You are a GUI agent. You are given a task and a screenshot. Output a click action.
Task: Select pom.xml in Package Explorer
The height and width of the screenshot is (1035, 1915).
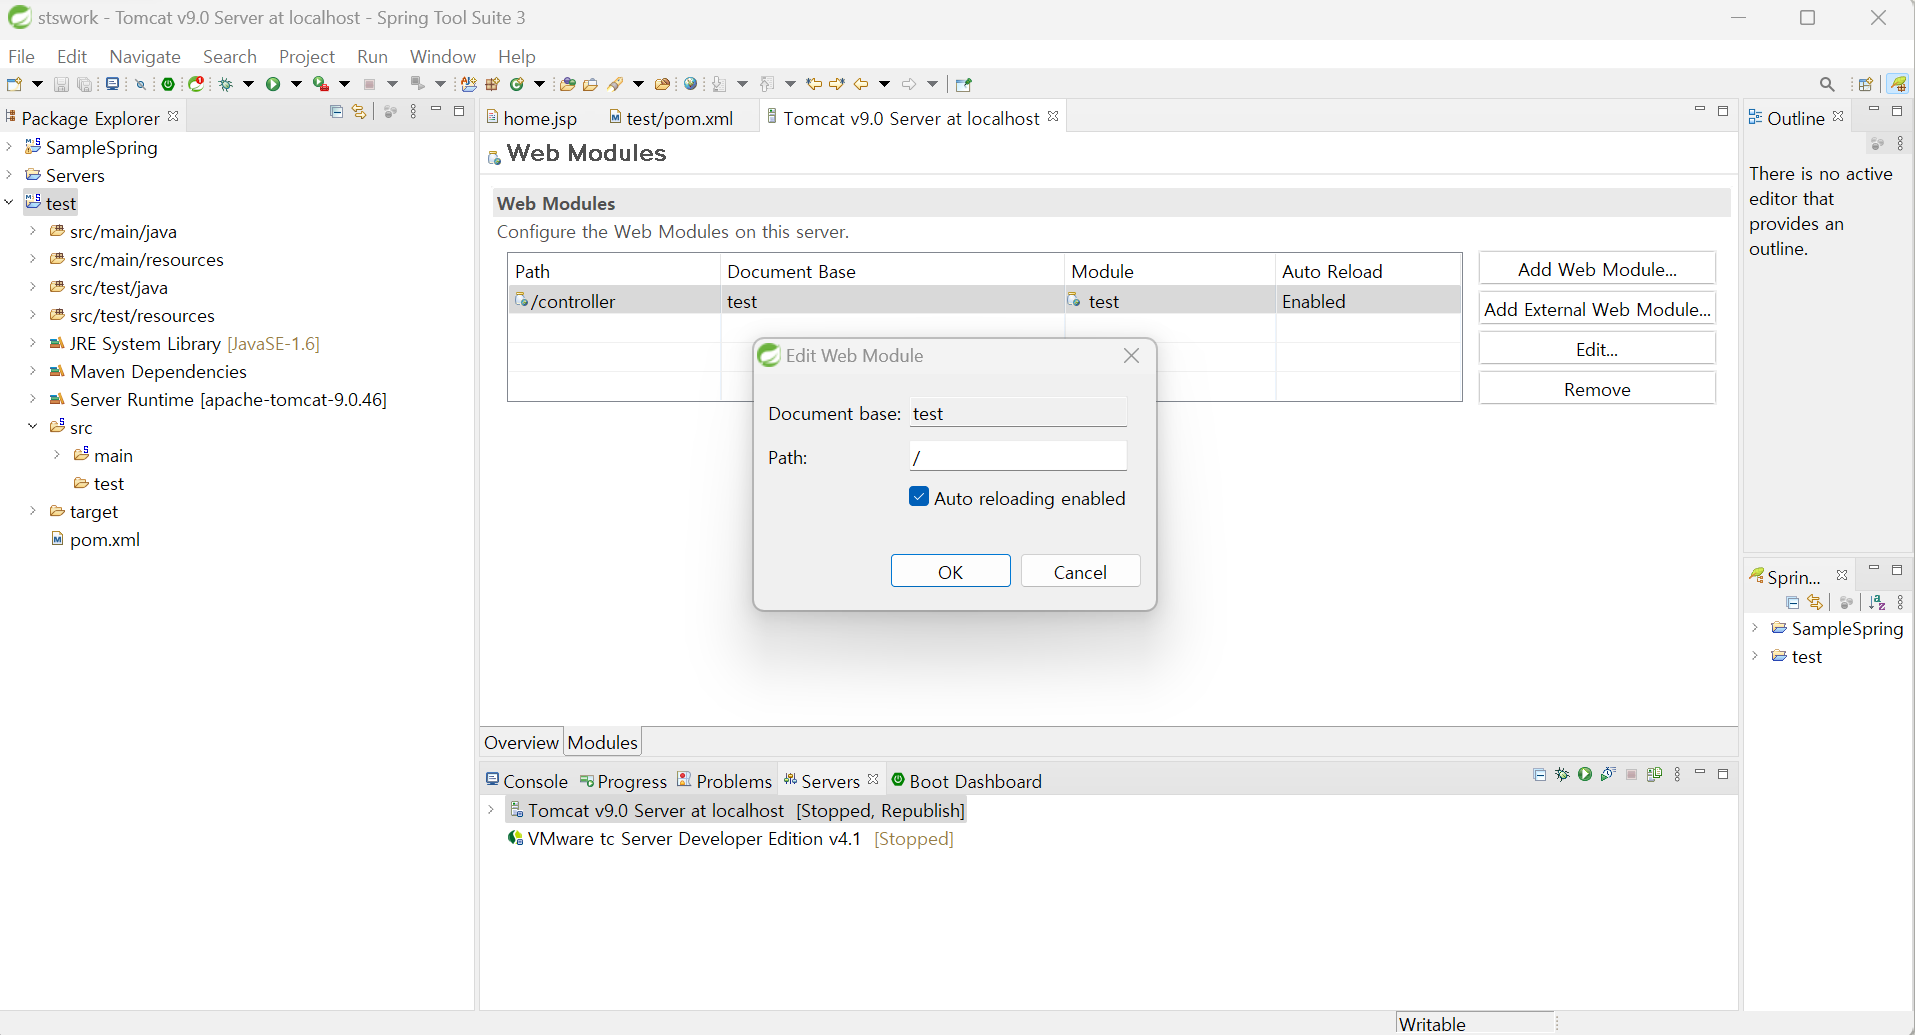tap(95, 539)
